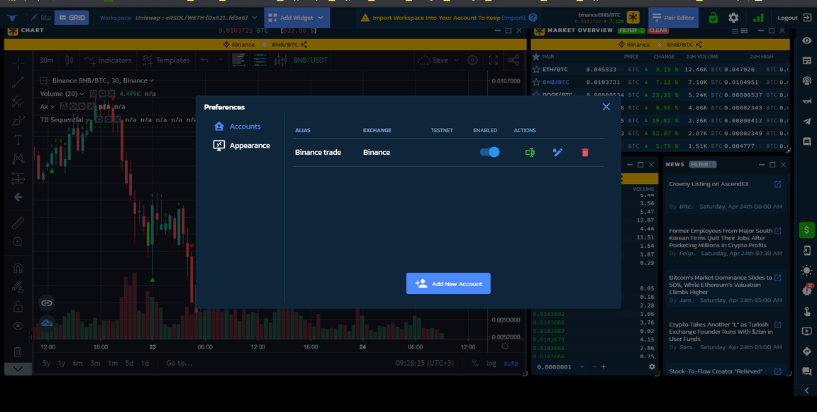Image resolution: width=817 pixels, height=412 pixels.
Task: Click the paper plane icon in right sidebar
Action: [807, 121]
